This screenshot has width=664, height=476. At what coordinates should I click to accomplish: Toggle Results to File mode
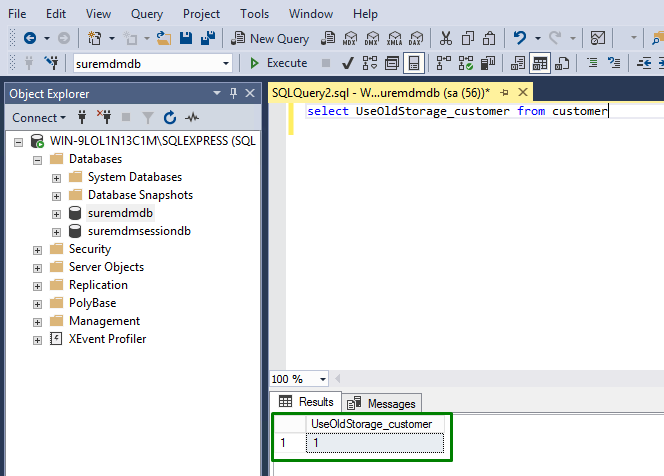pyautogui.click(x=562, y=64)
